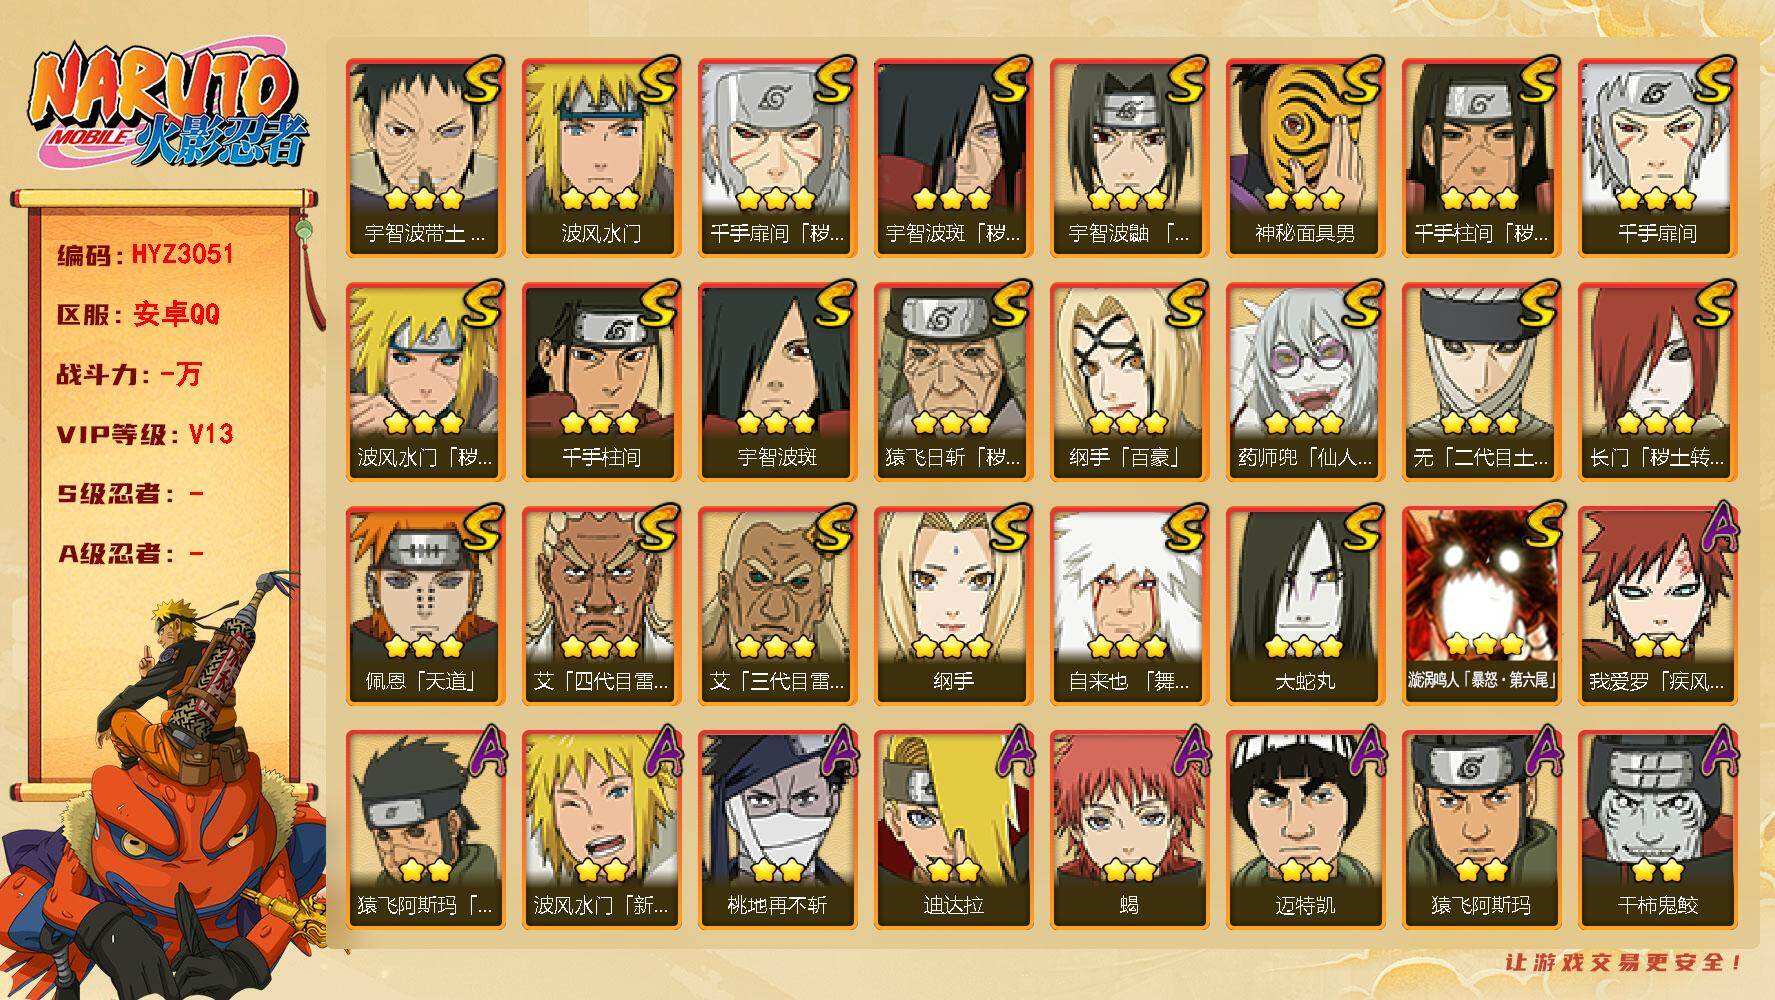Click the S rank badge on 宇智波斑 card
This screenshot has height=1000, width=1775.
(834, 305)
